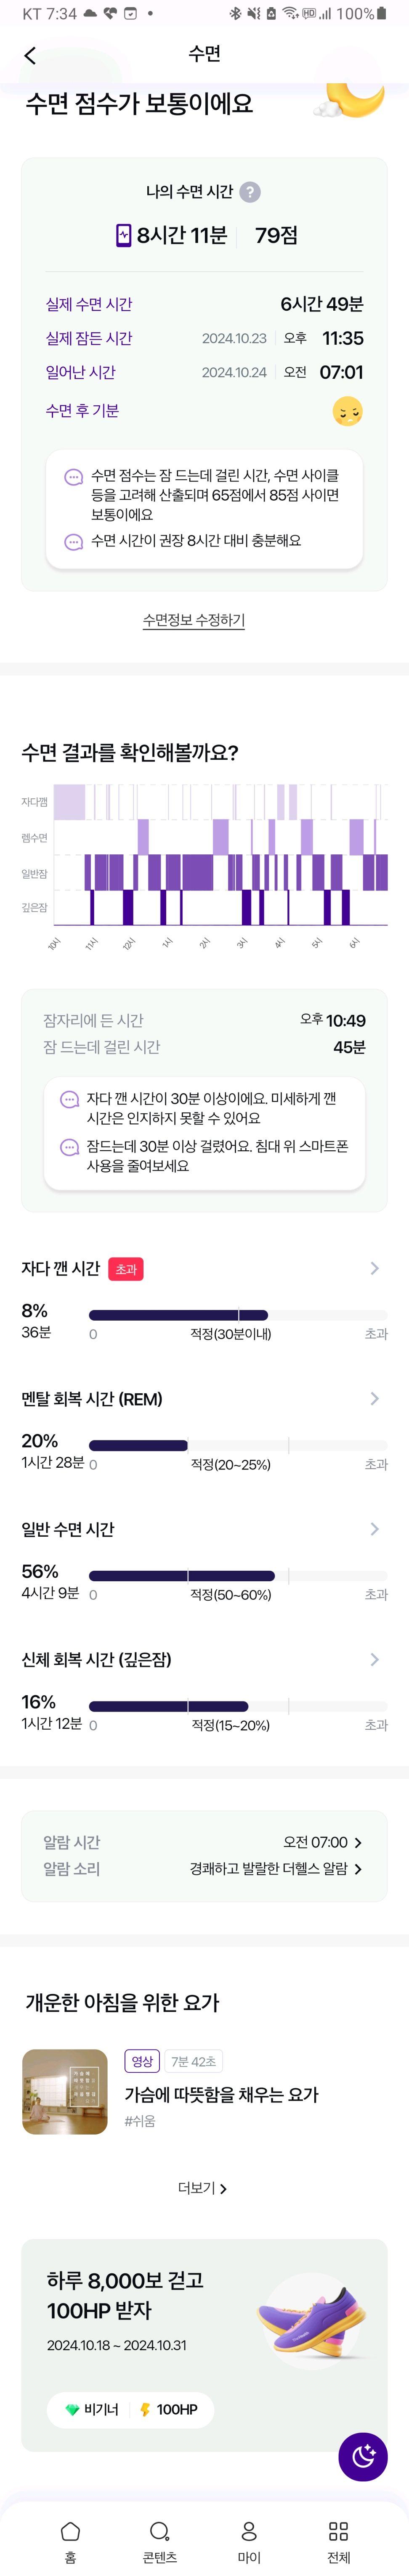The height and width of the screenshot is (2576, 409).
Task: Expand 신체 회복 시간 (깊은잠) chevron
Action: [x=374, y=1659]
